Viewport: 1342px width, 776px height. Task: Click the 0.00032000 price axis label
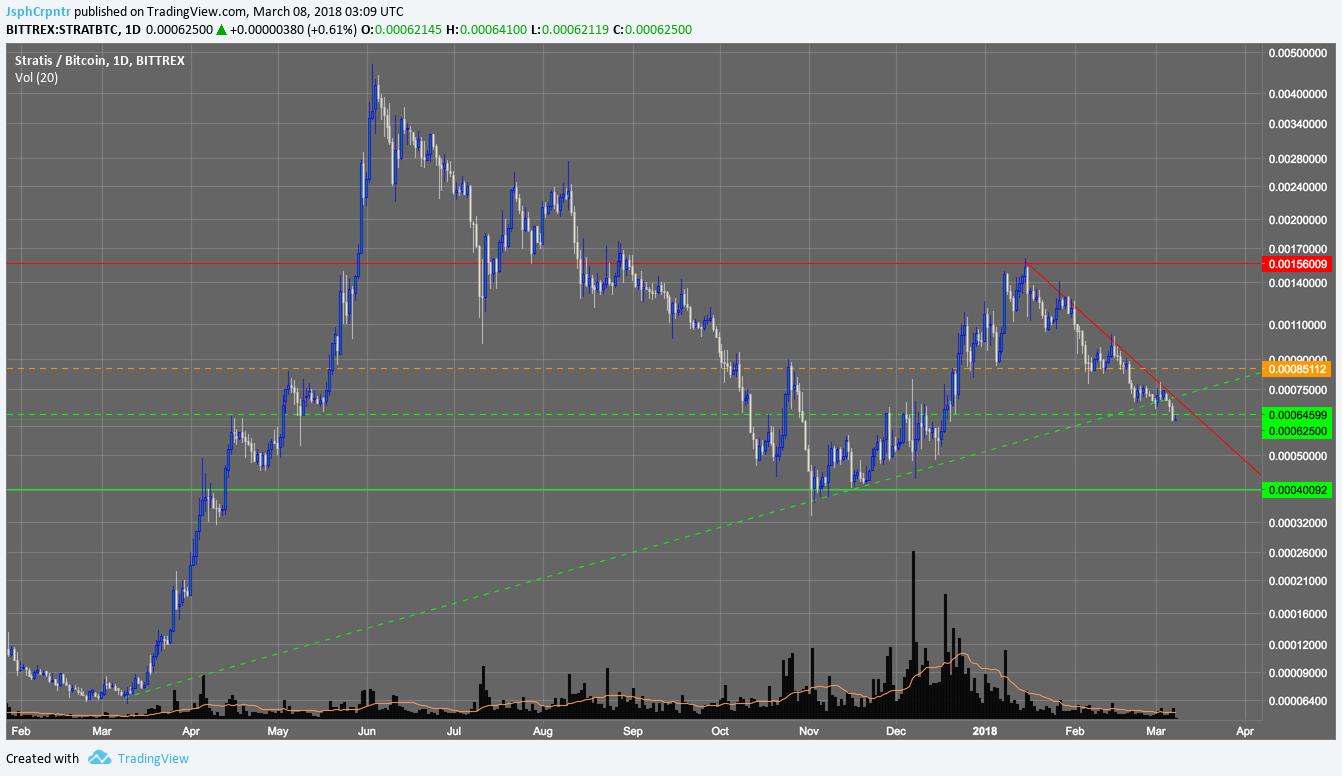1299,522
